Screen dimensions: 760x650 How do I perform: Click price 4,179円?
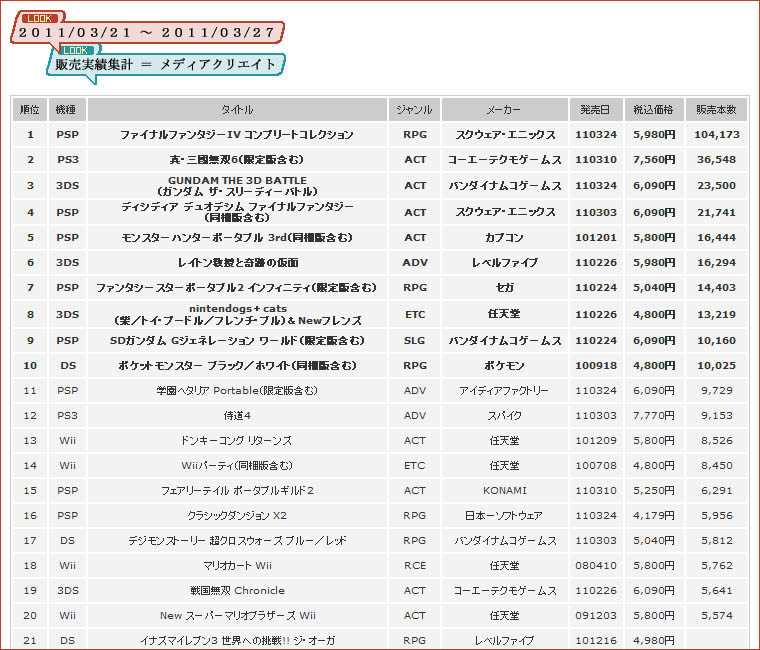[x=654, y=515]
